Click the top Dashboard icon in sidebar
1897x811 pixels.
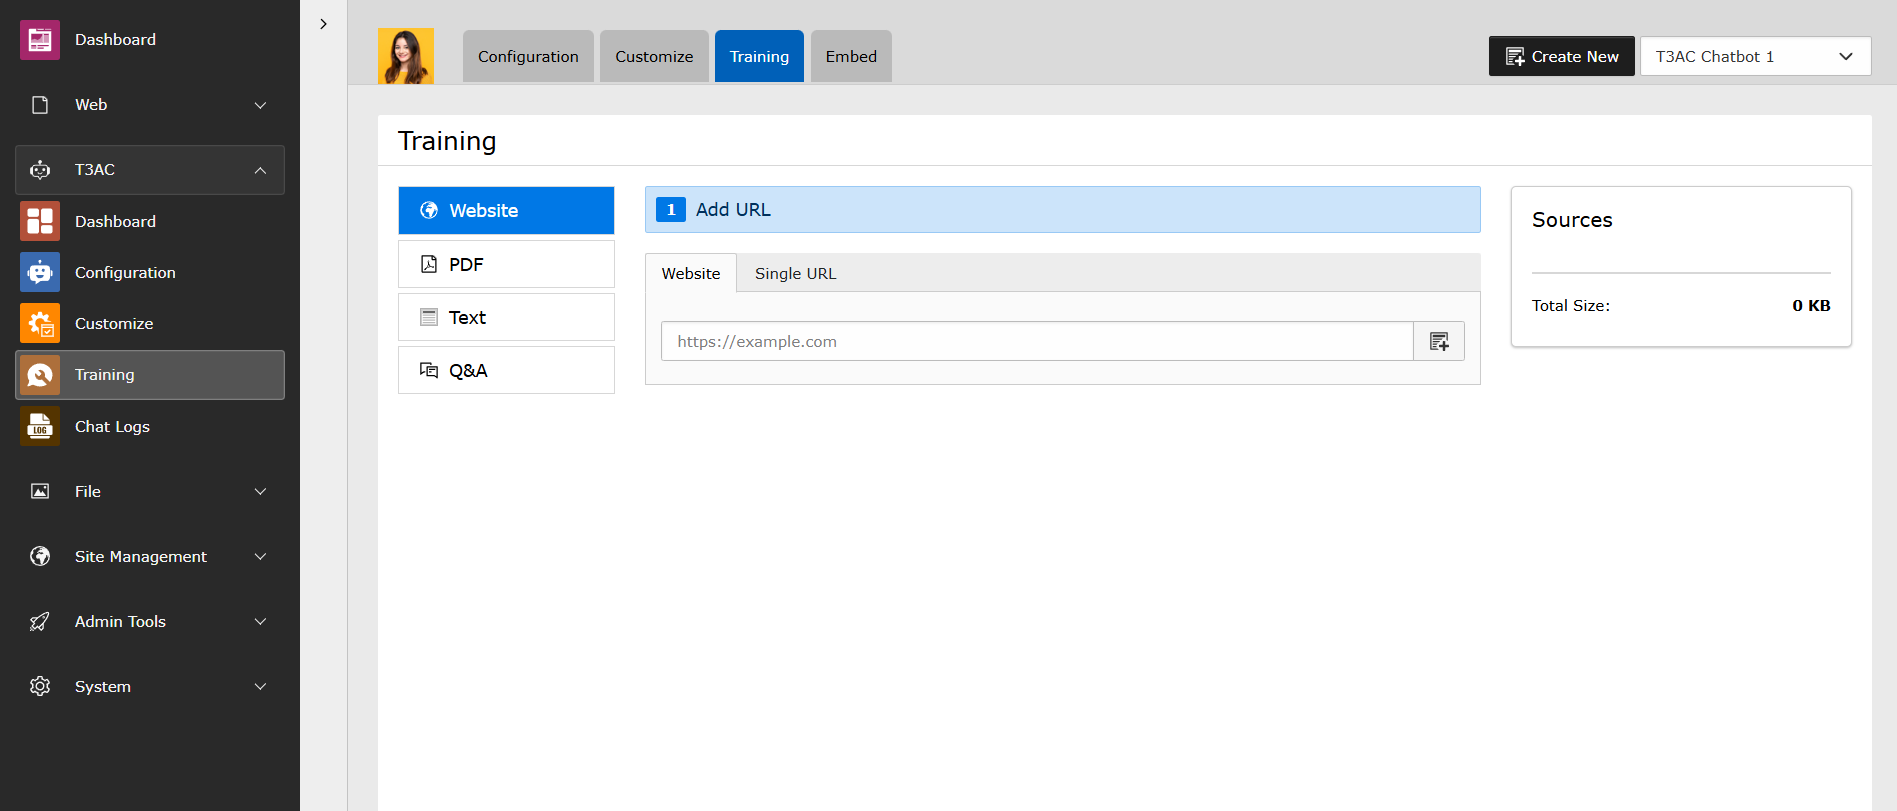pyautogui.click(x=40, y=40)
